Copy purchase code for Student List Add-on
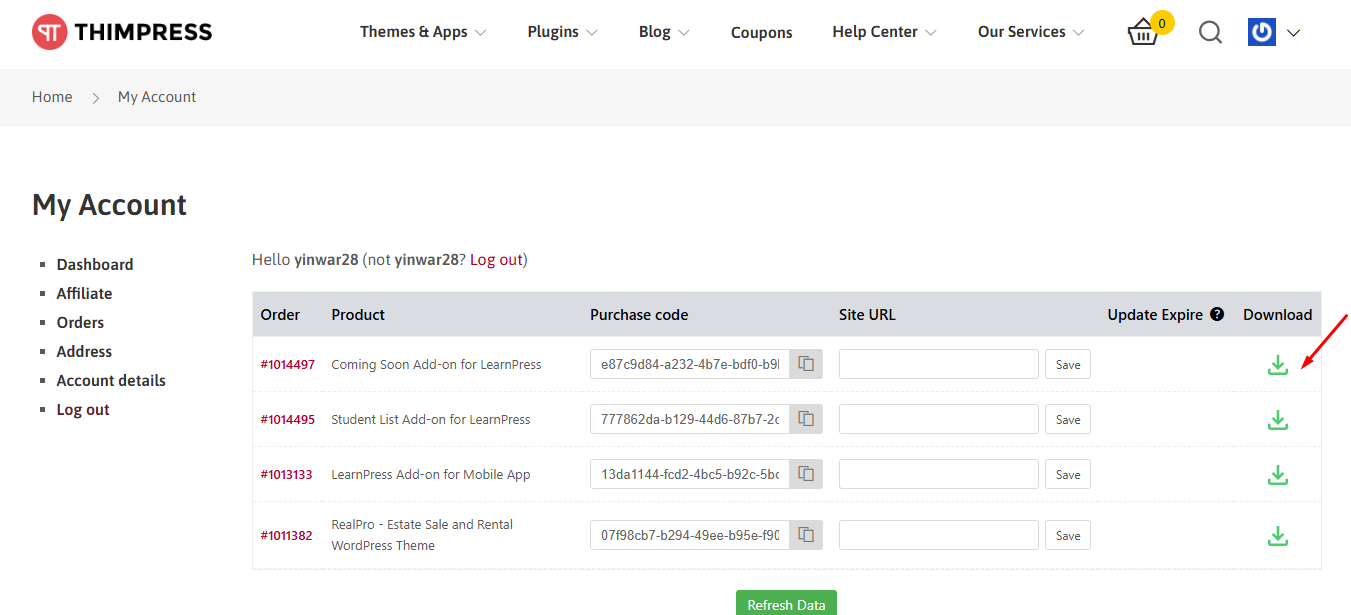1351x615 pixels. pyautogui.click(x=806, y=419)
